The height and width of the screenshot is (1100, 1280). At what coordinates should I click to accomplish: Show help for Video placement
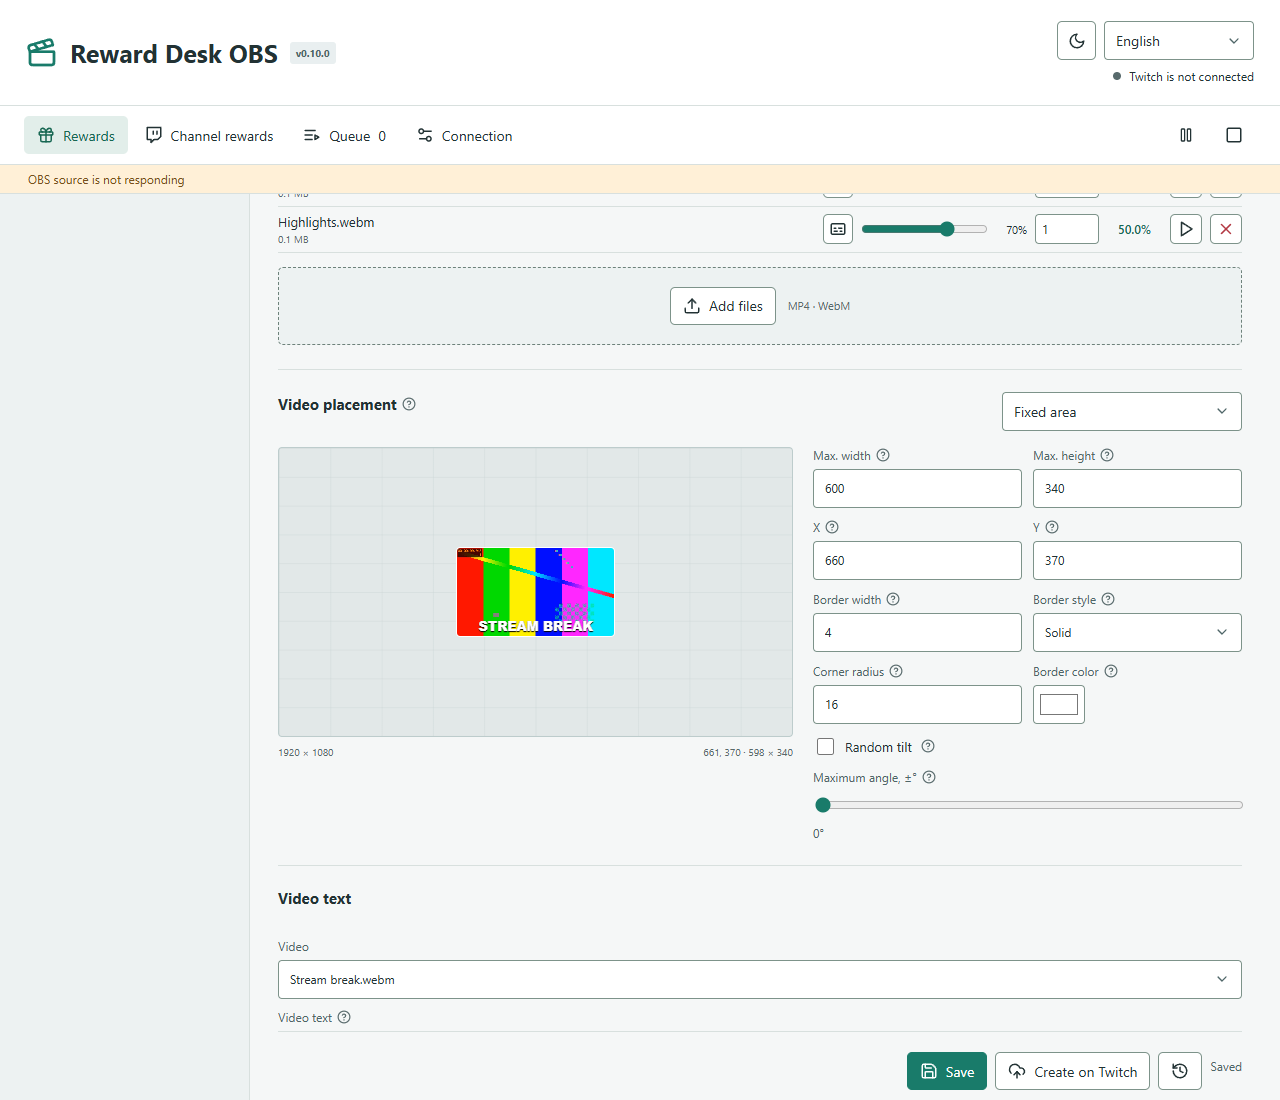pos(409,404)
